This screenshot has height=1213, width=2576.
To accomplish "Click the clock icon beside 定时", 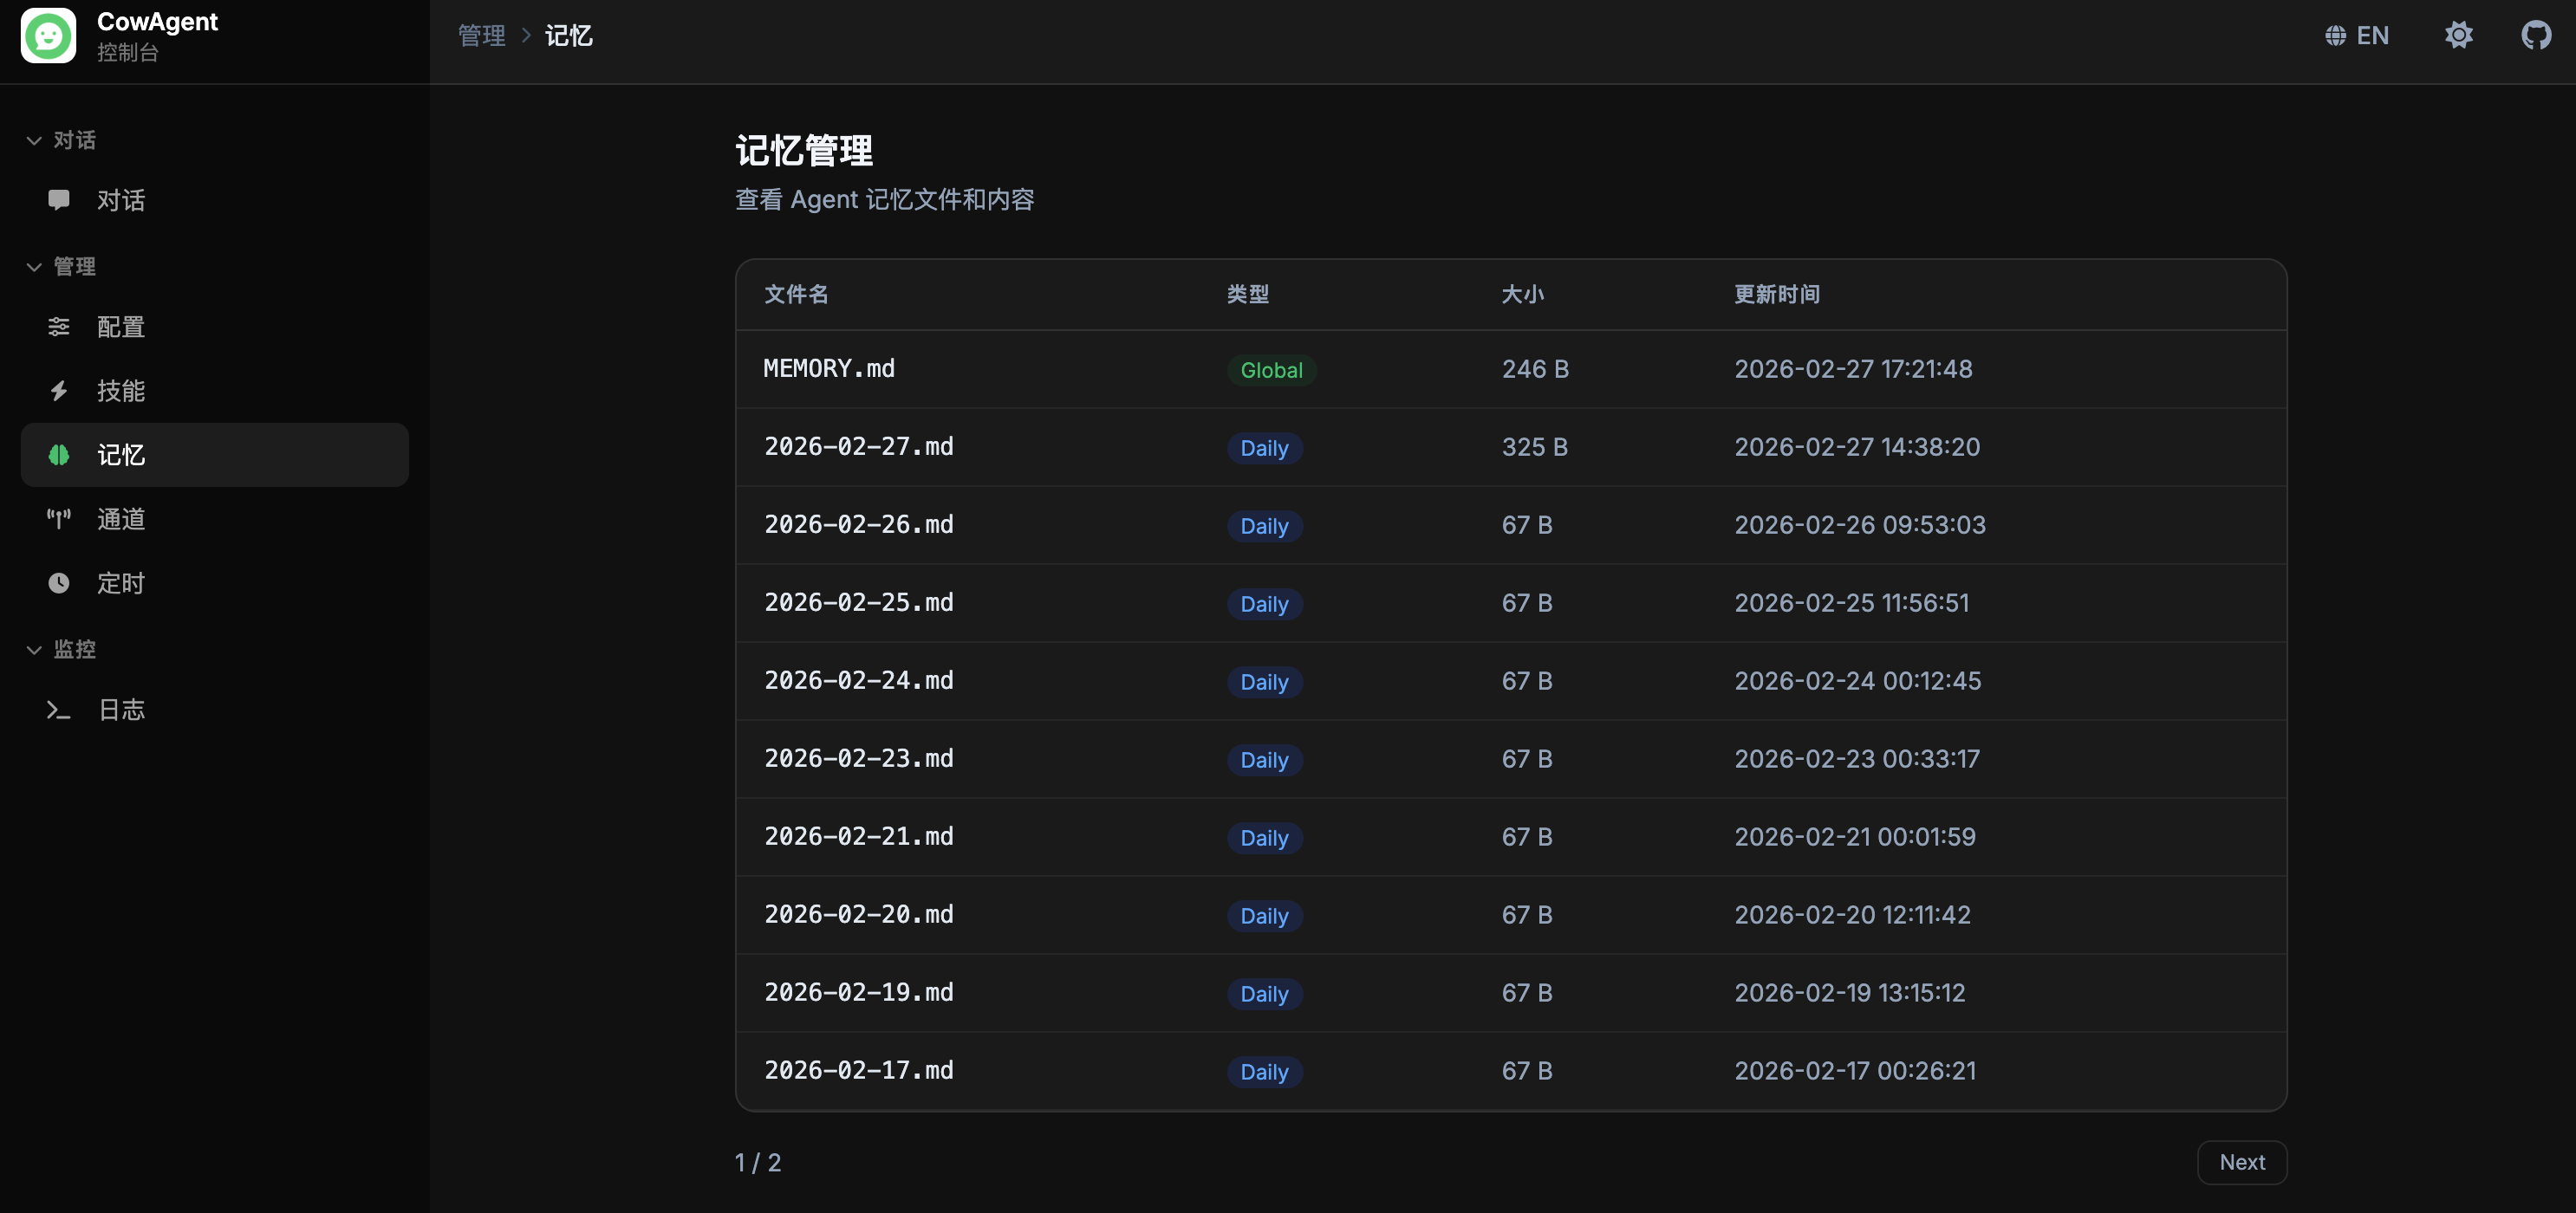I will click(59, 583).
